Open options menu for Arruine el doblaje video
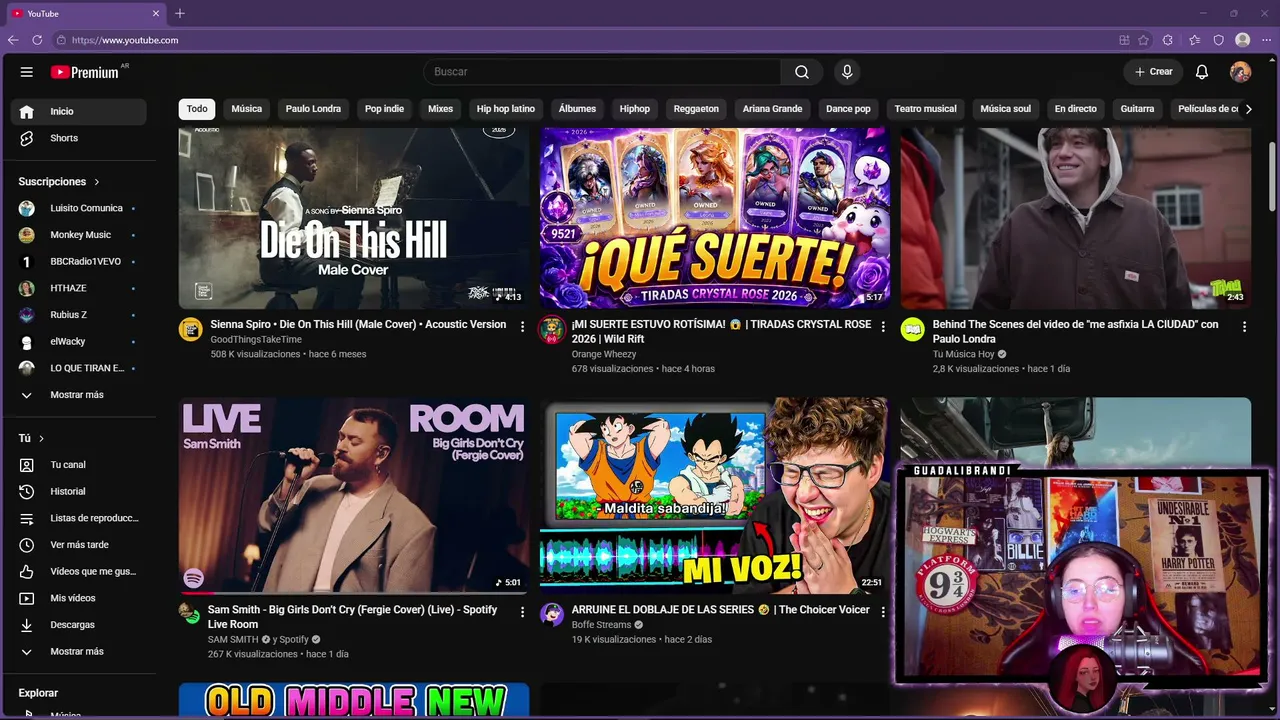 point(883,611)
